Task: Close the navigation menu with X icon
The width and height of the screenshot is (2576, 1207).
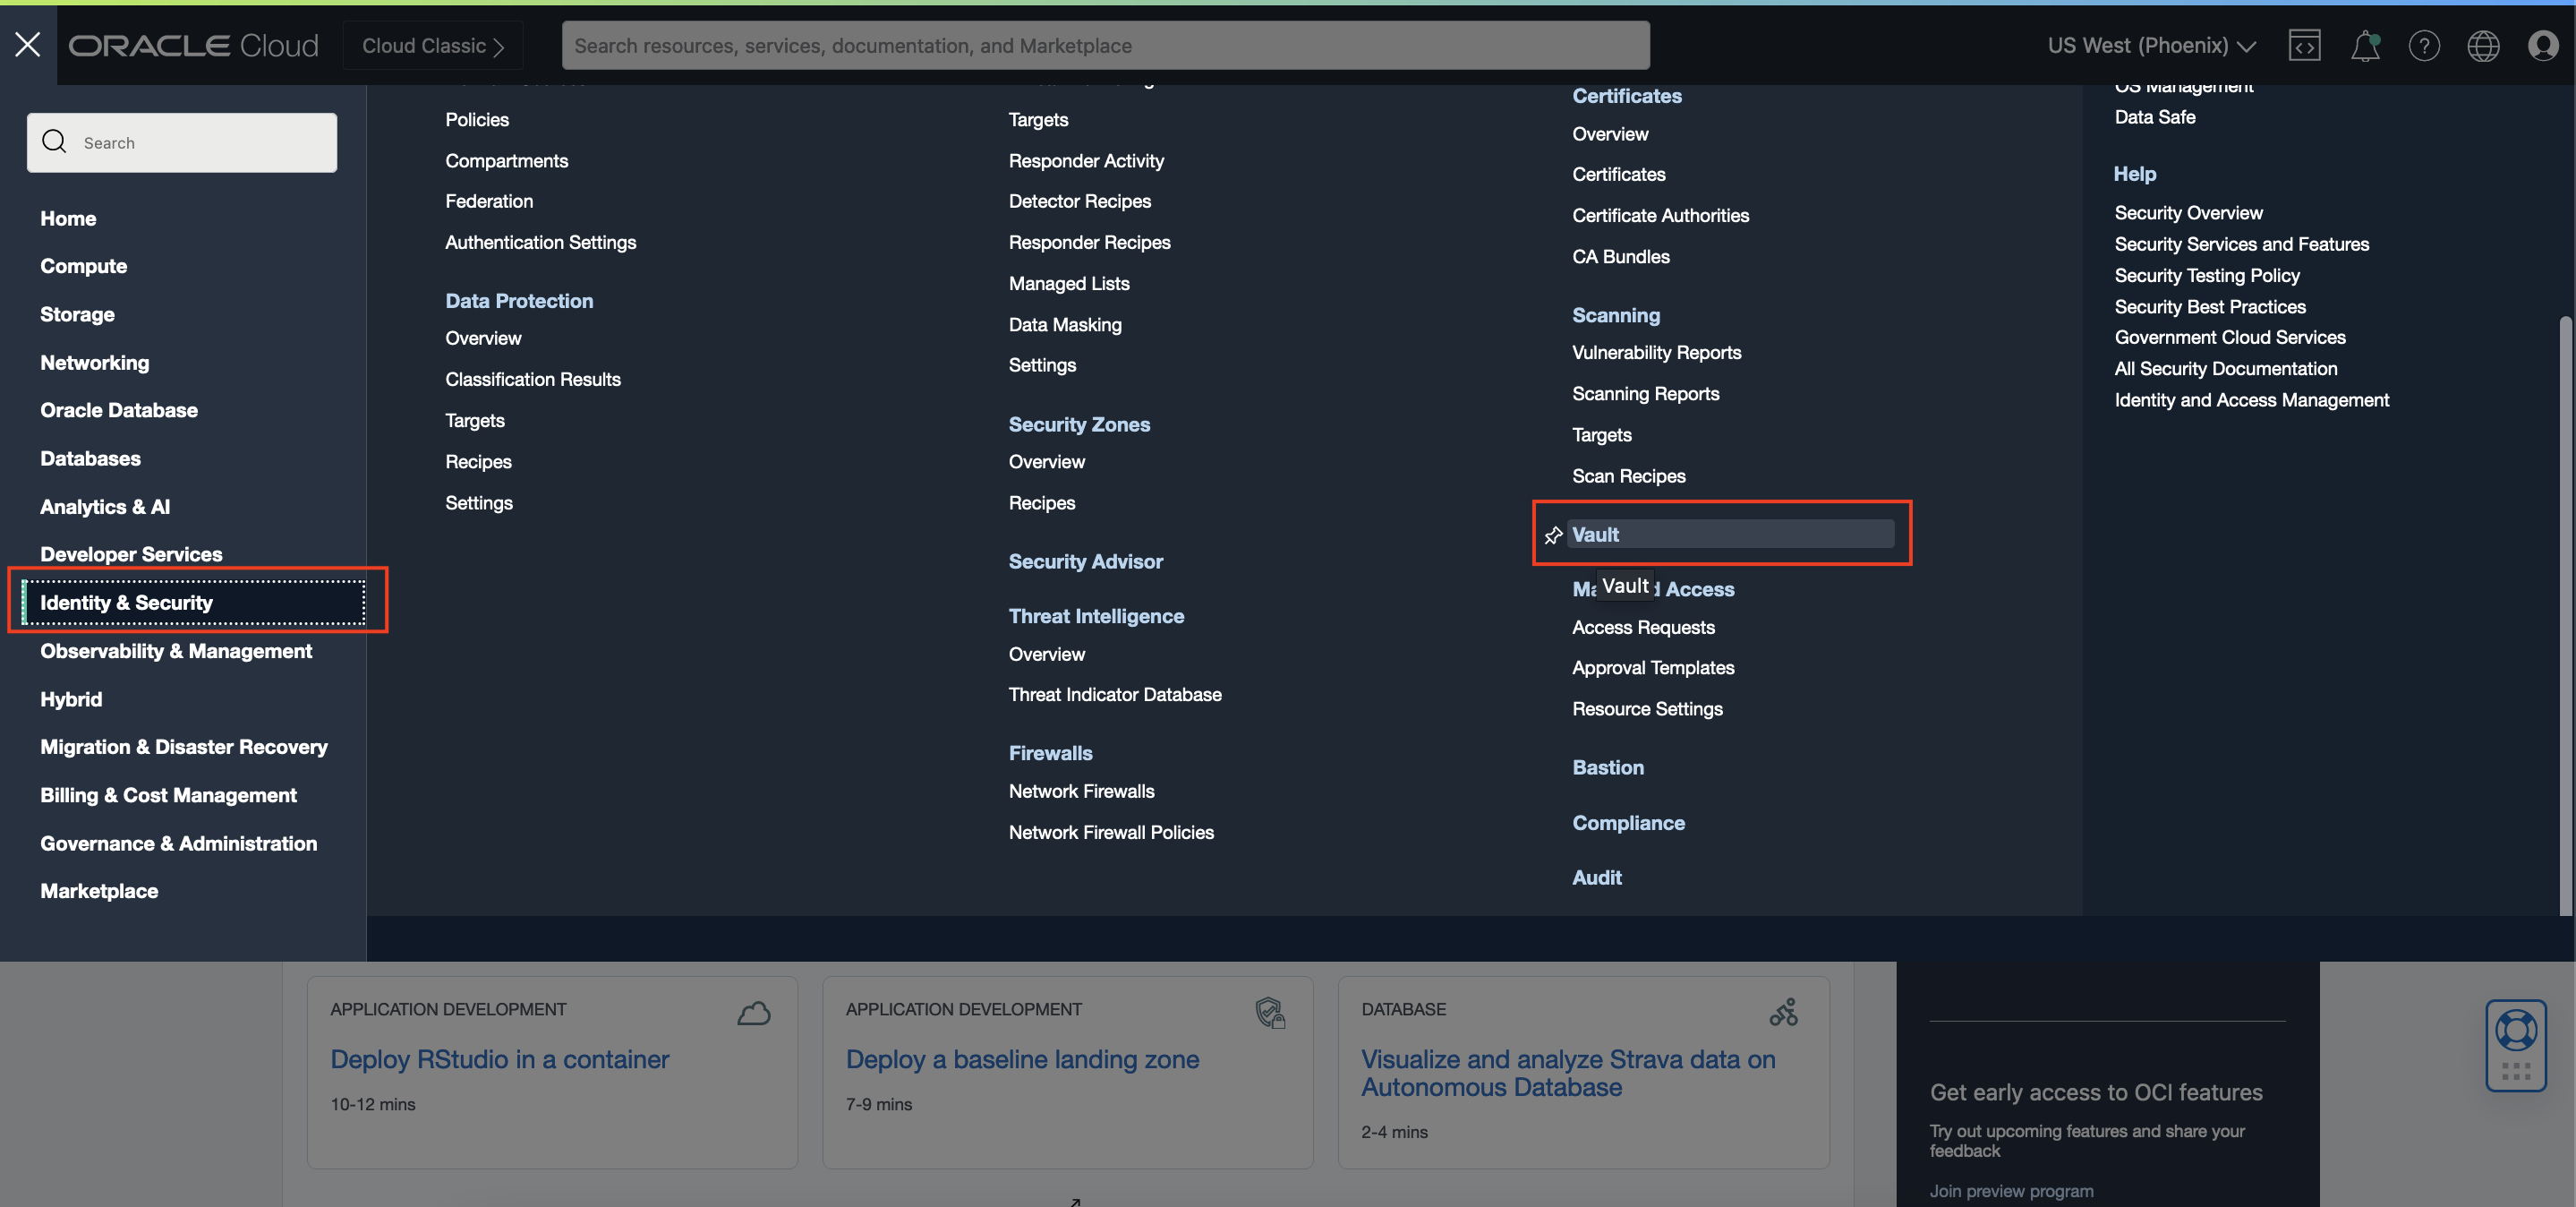Action: pos(28,45)
